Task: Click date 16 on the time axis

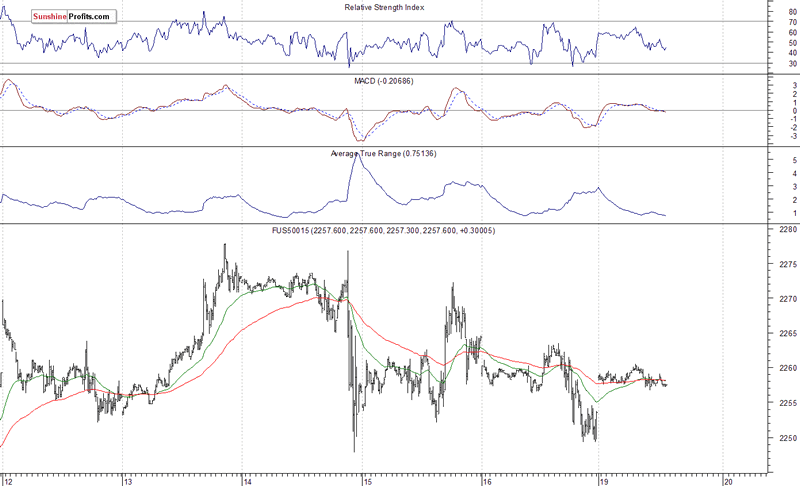Action: point(484,478)
